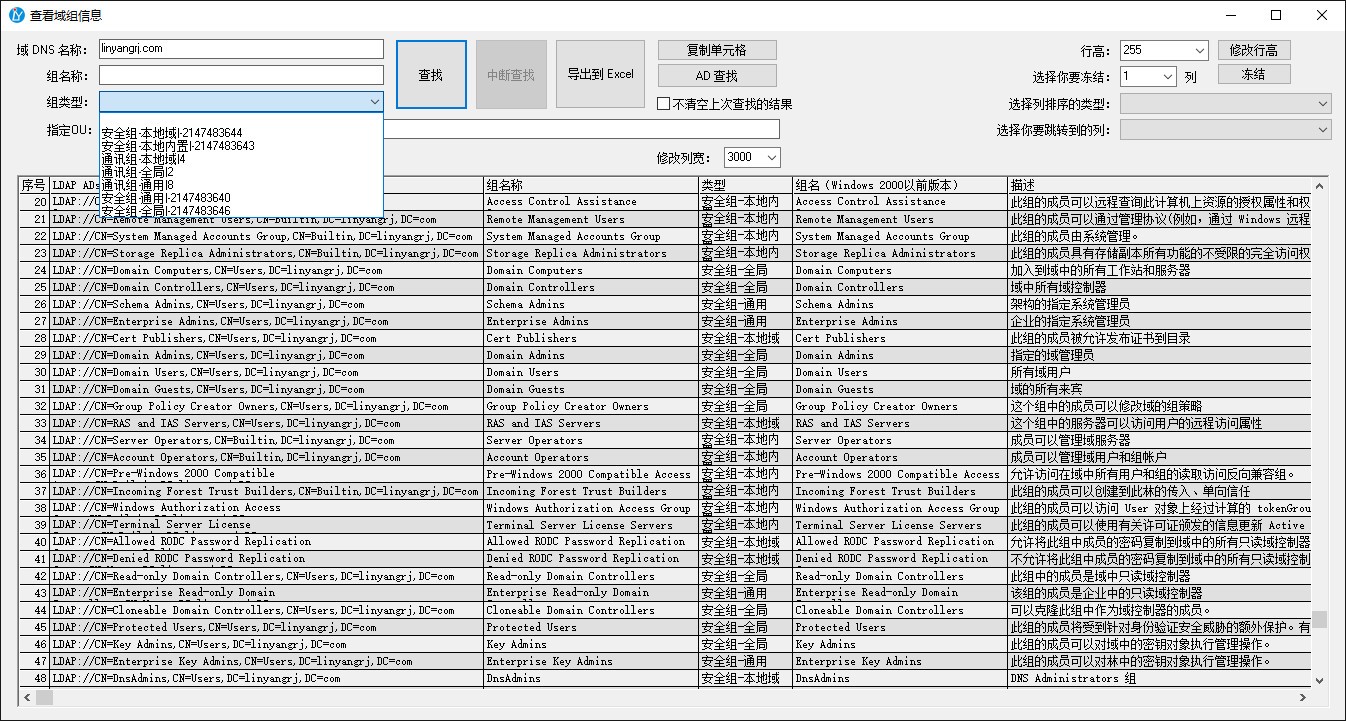
Task: Open the 行高 combo box
Action: pyautogui.click(x=1165, y=50)
